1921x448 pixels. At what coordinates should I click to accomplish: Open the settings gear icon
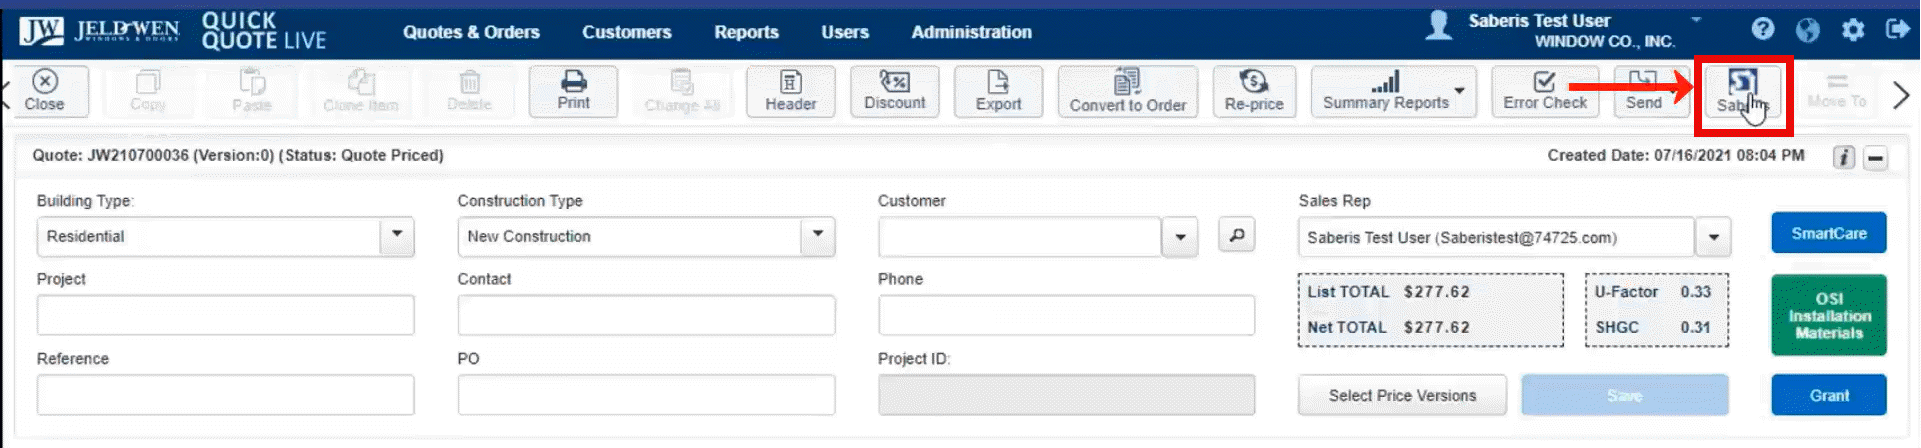1853,30
